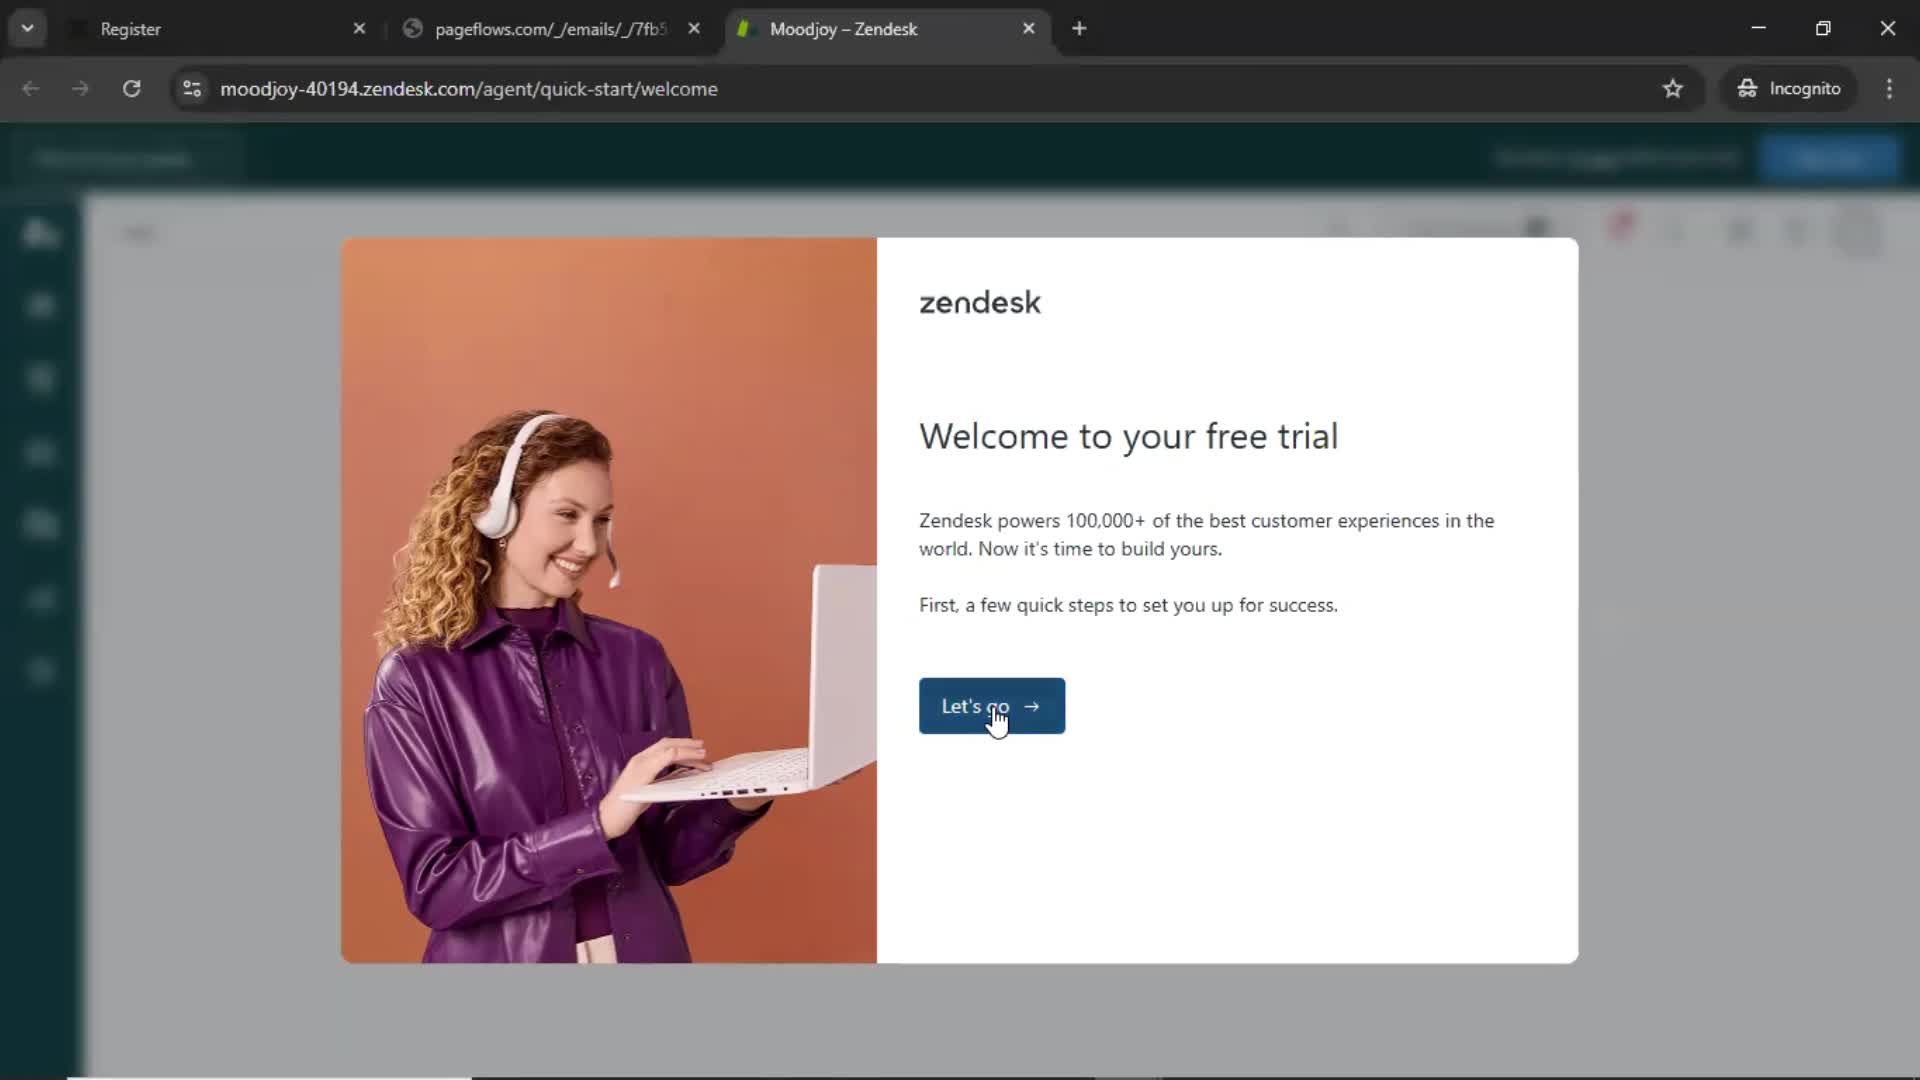Image resolution: width=1920 pixels, height=1080 pixels.
Task: Open Chrome's three-dot menu
Action: click(1889, 89)
